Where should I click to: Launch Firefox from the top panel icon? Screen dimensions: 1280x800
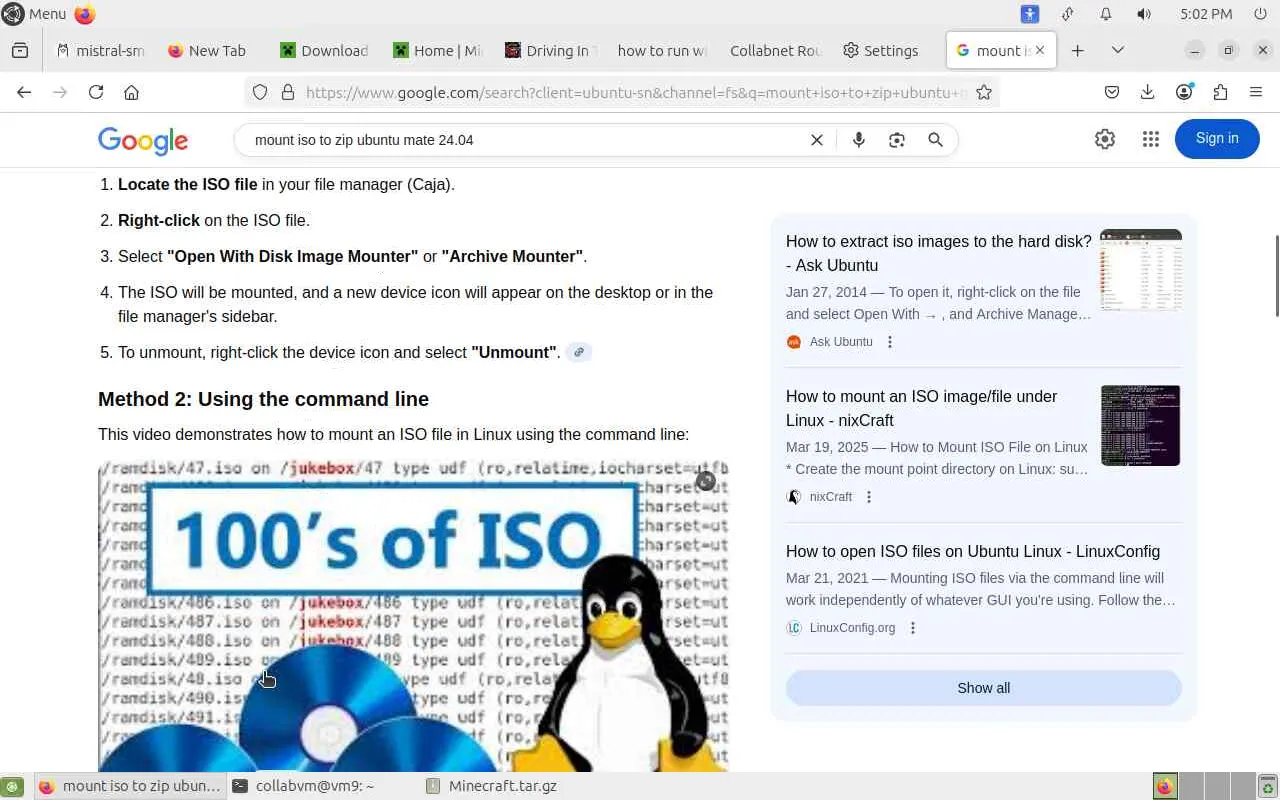coord(85,14)
